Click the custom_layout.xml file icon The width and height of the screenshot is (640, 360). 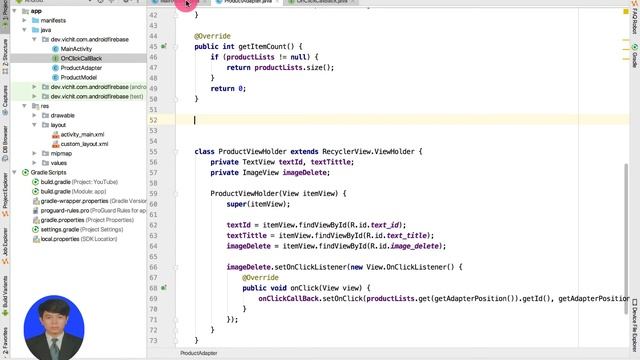click(56, 144)
